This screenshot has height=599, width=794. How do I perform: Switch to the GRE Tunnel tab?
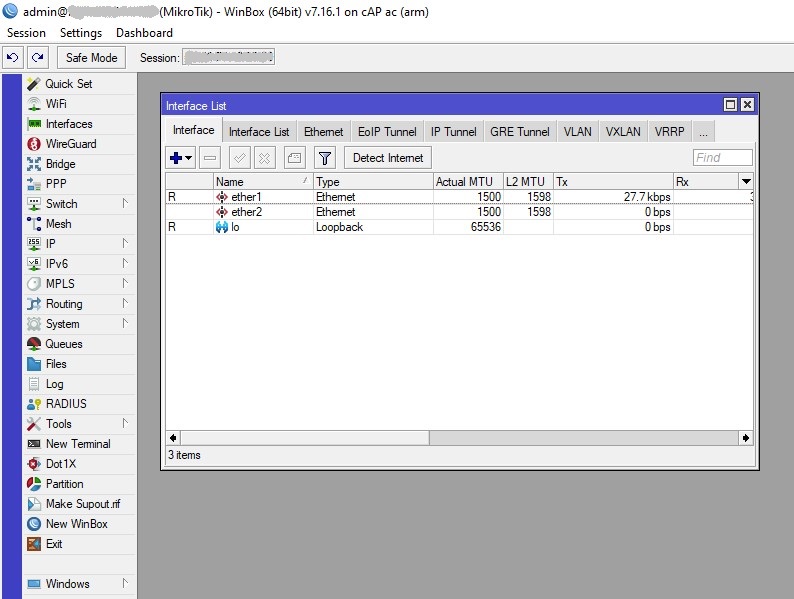click(520, 132)
